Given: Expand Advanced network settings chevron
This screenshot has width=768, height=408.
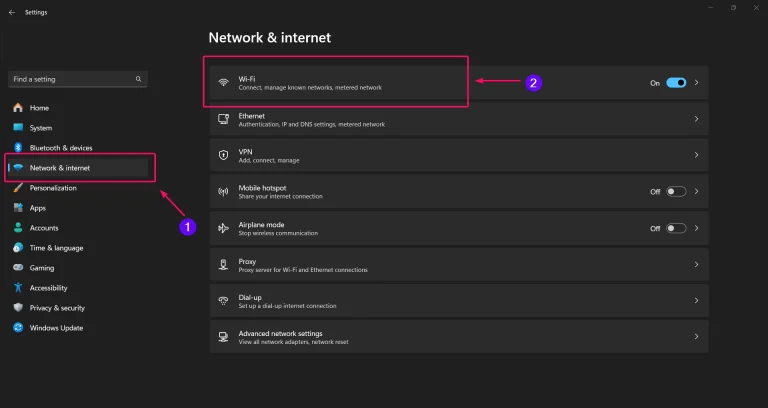Looking at the screenshot, I should (696, 336).
